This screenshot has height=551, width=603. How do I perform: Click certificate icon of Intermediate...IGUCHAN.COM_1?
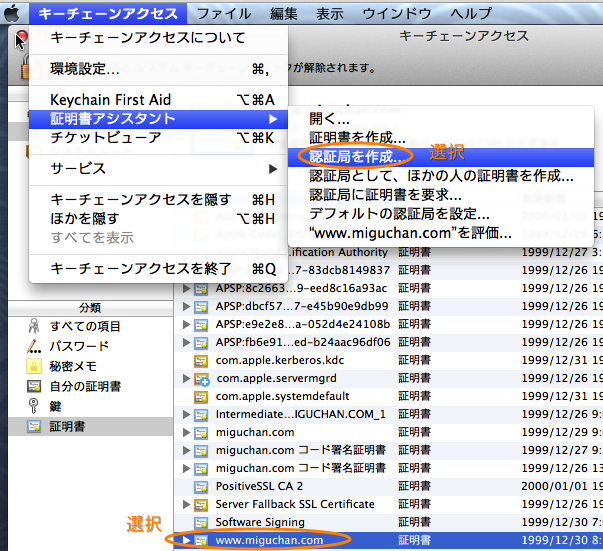coord(201,415)
